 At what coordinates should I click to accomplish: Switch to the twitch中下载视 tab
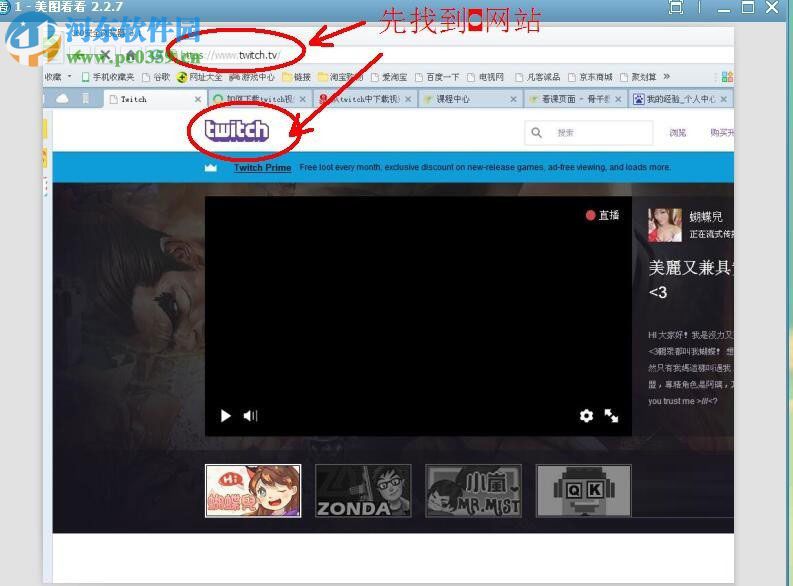(364, 99)
